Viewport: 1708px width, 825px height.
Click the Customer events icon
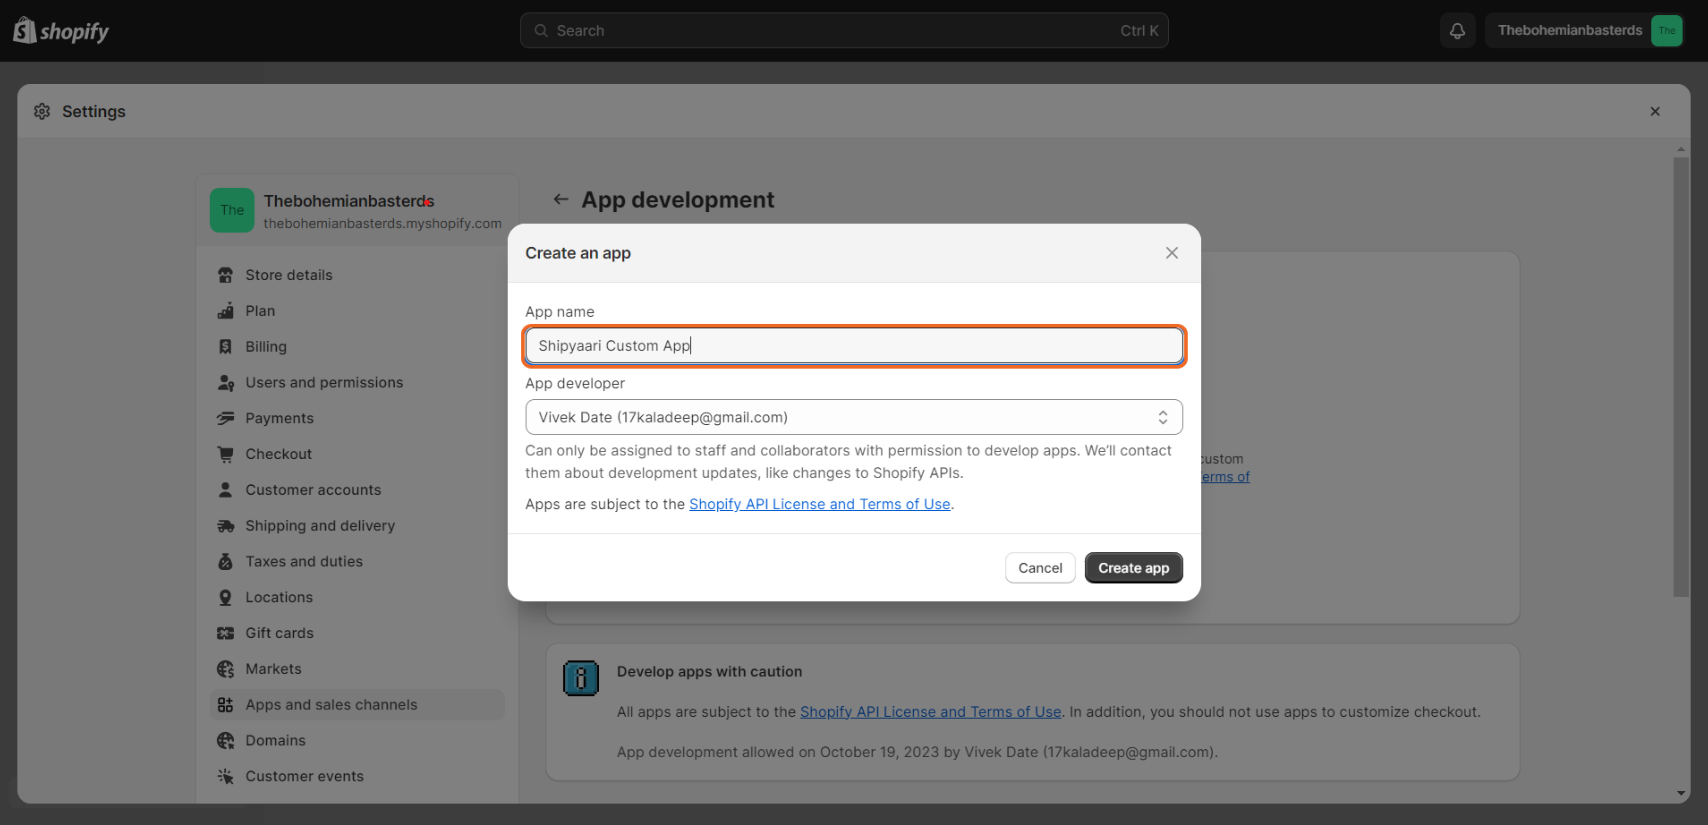226,776
